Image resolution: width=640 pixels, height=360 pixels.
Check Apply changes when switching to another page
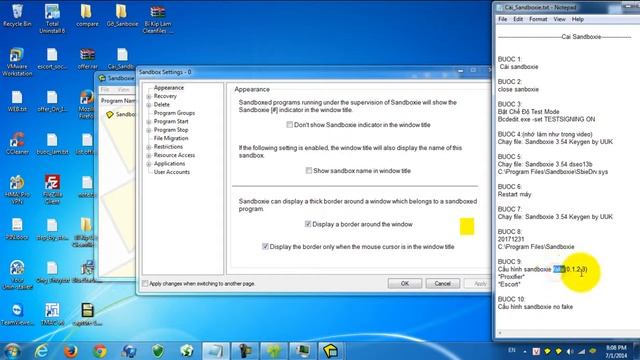pyautogui.click(x=145, y=283)
